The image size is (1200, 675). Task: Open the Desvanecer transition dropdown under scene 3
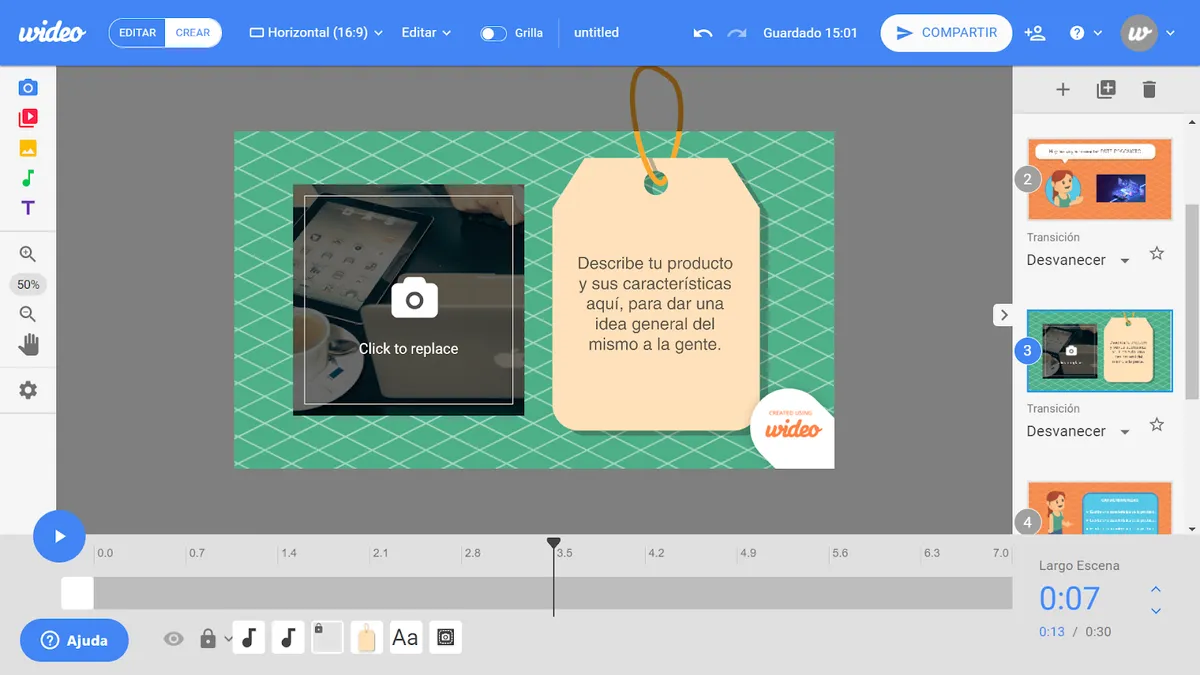coord(1078,431)
